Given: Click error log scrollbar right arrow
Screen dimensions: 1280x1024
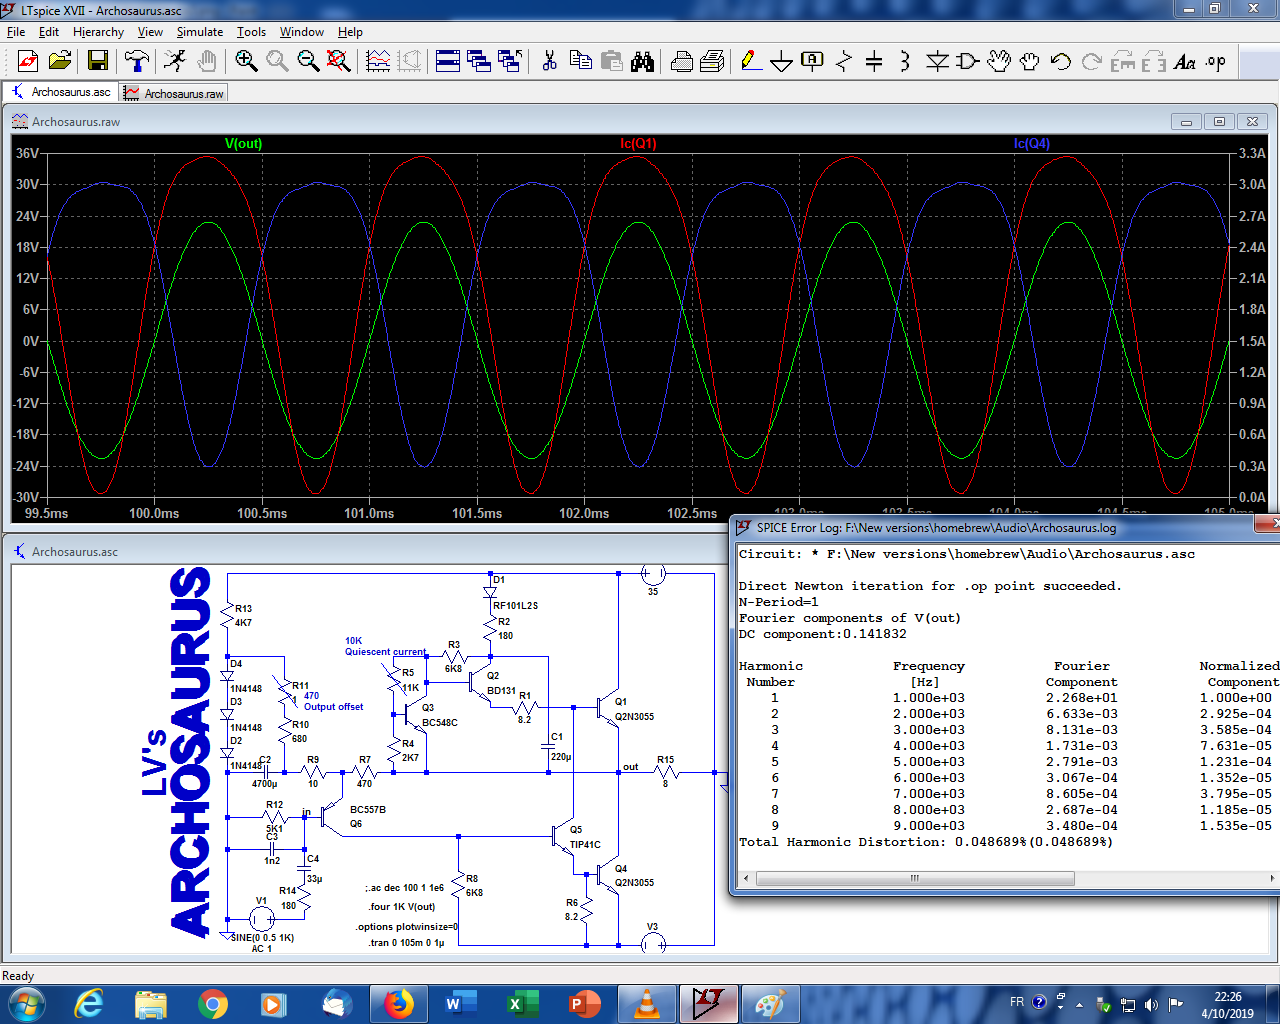Looking at the screenshot, I should click(x=1271, y=878).
